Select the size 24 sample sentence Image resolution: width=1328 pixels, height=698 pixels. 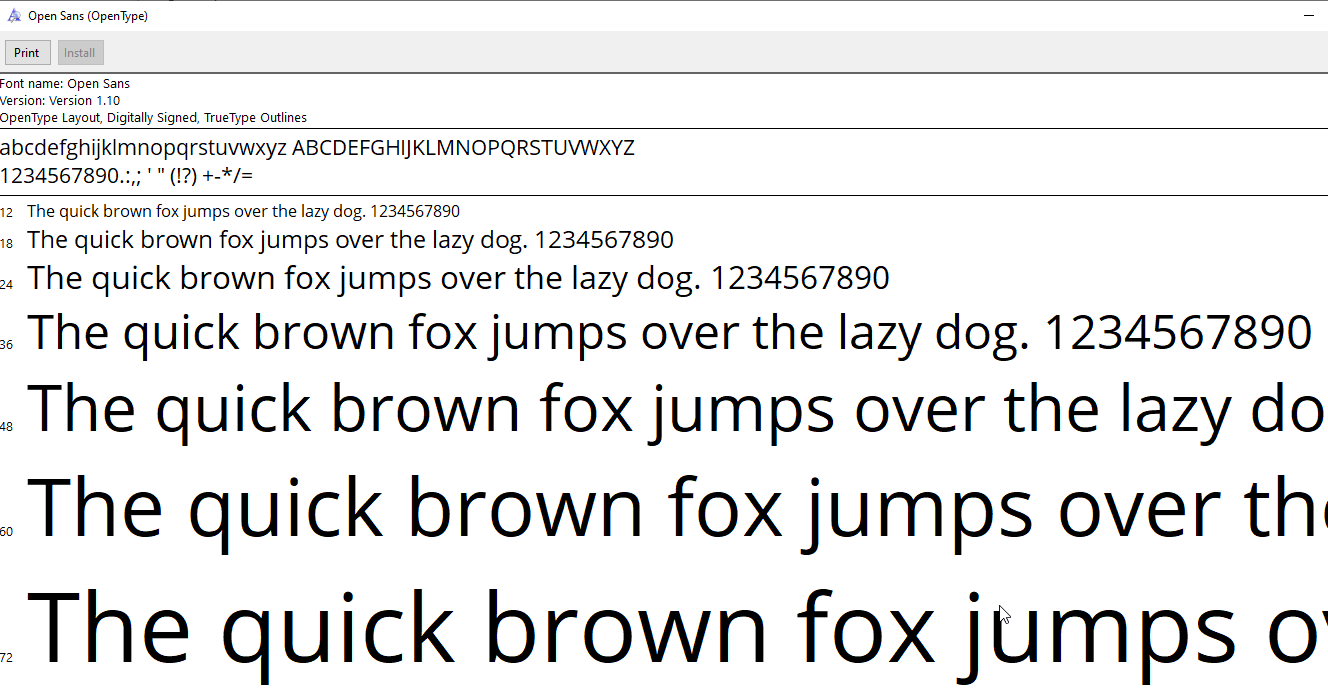[x=458, y=277]
